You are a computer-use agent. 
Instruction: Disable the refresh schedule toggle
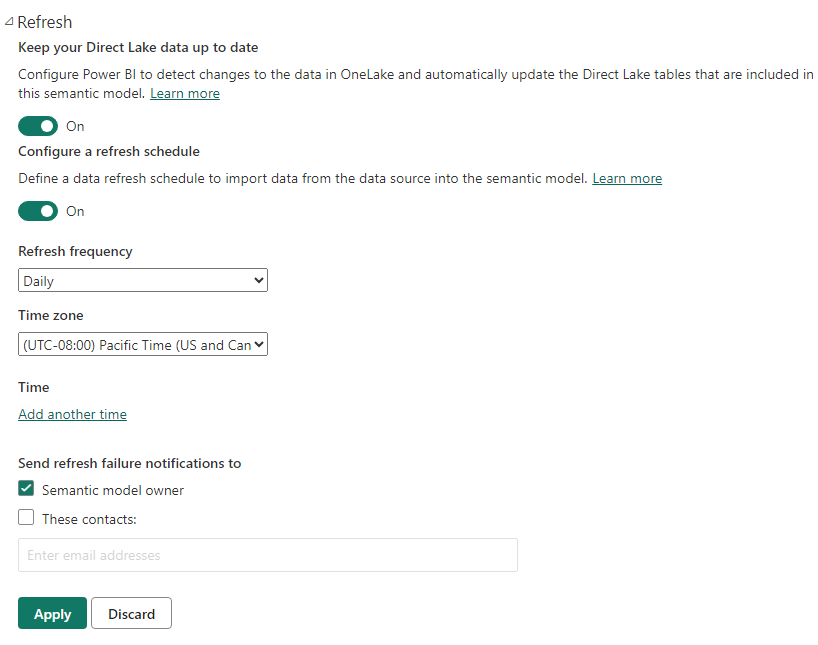coord(37,211)
